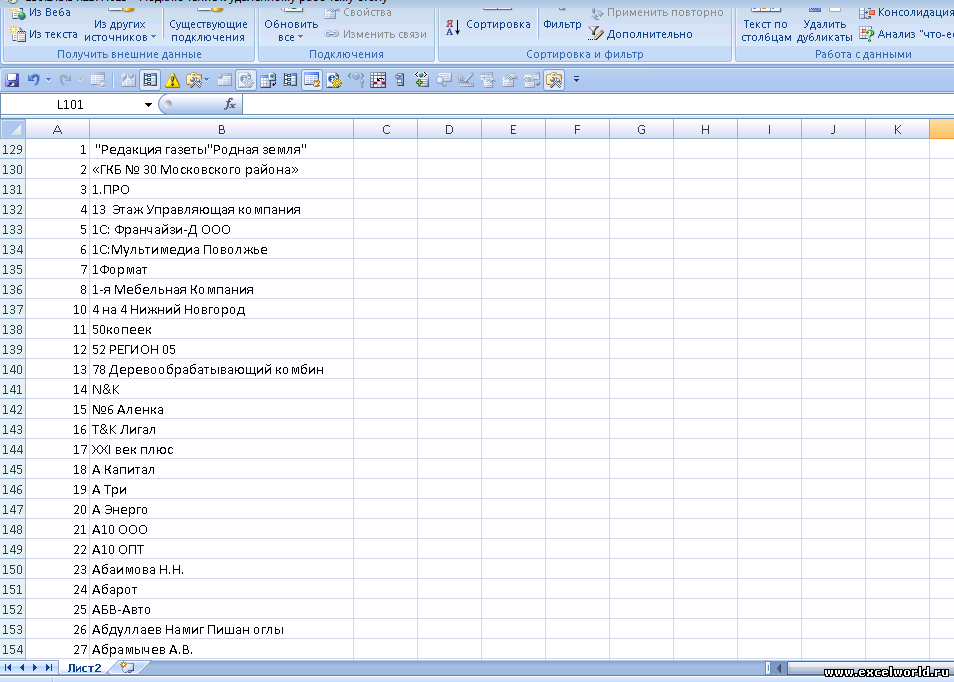This screenshot has height=682, width=954.
Task: Expand 'Из других источников' dropdown
Action: pyautogui.click(x=120, y=30)
